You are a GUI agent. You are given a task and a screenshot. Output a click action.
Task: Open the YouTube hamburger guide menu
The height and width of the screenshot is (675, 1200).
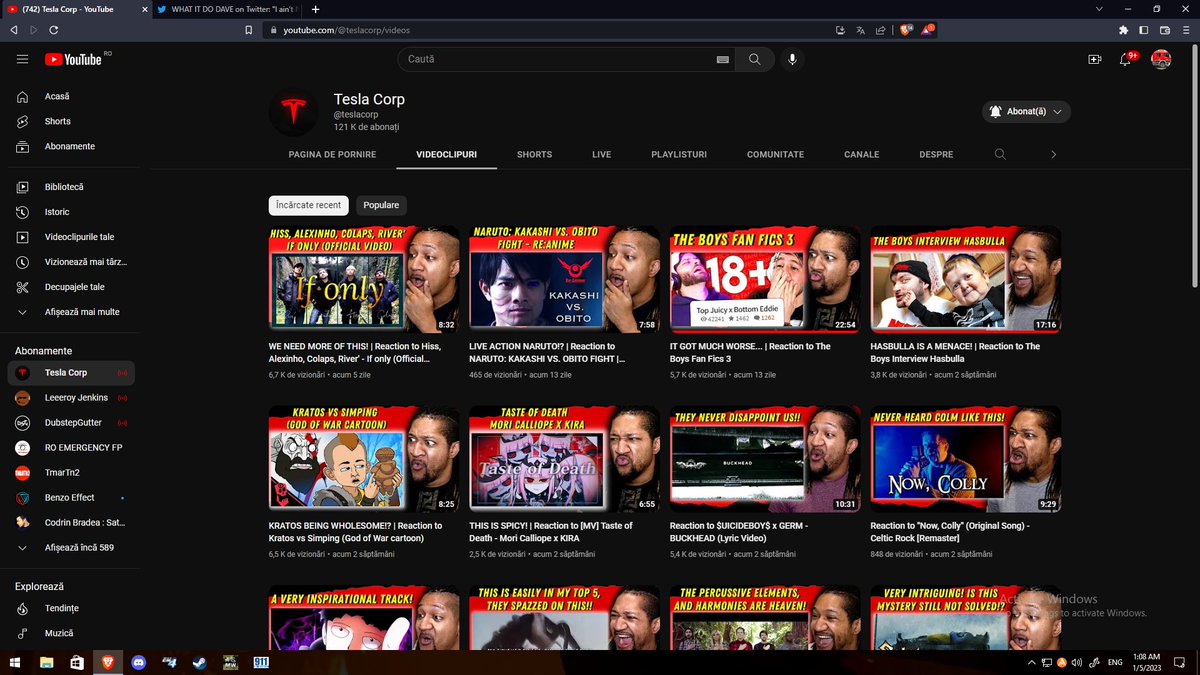[22, 59]
